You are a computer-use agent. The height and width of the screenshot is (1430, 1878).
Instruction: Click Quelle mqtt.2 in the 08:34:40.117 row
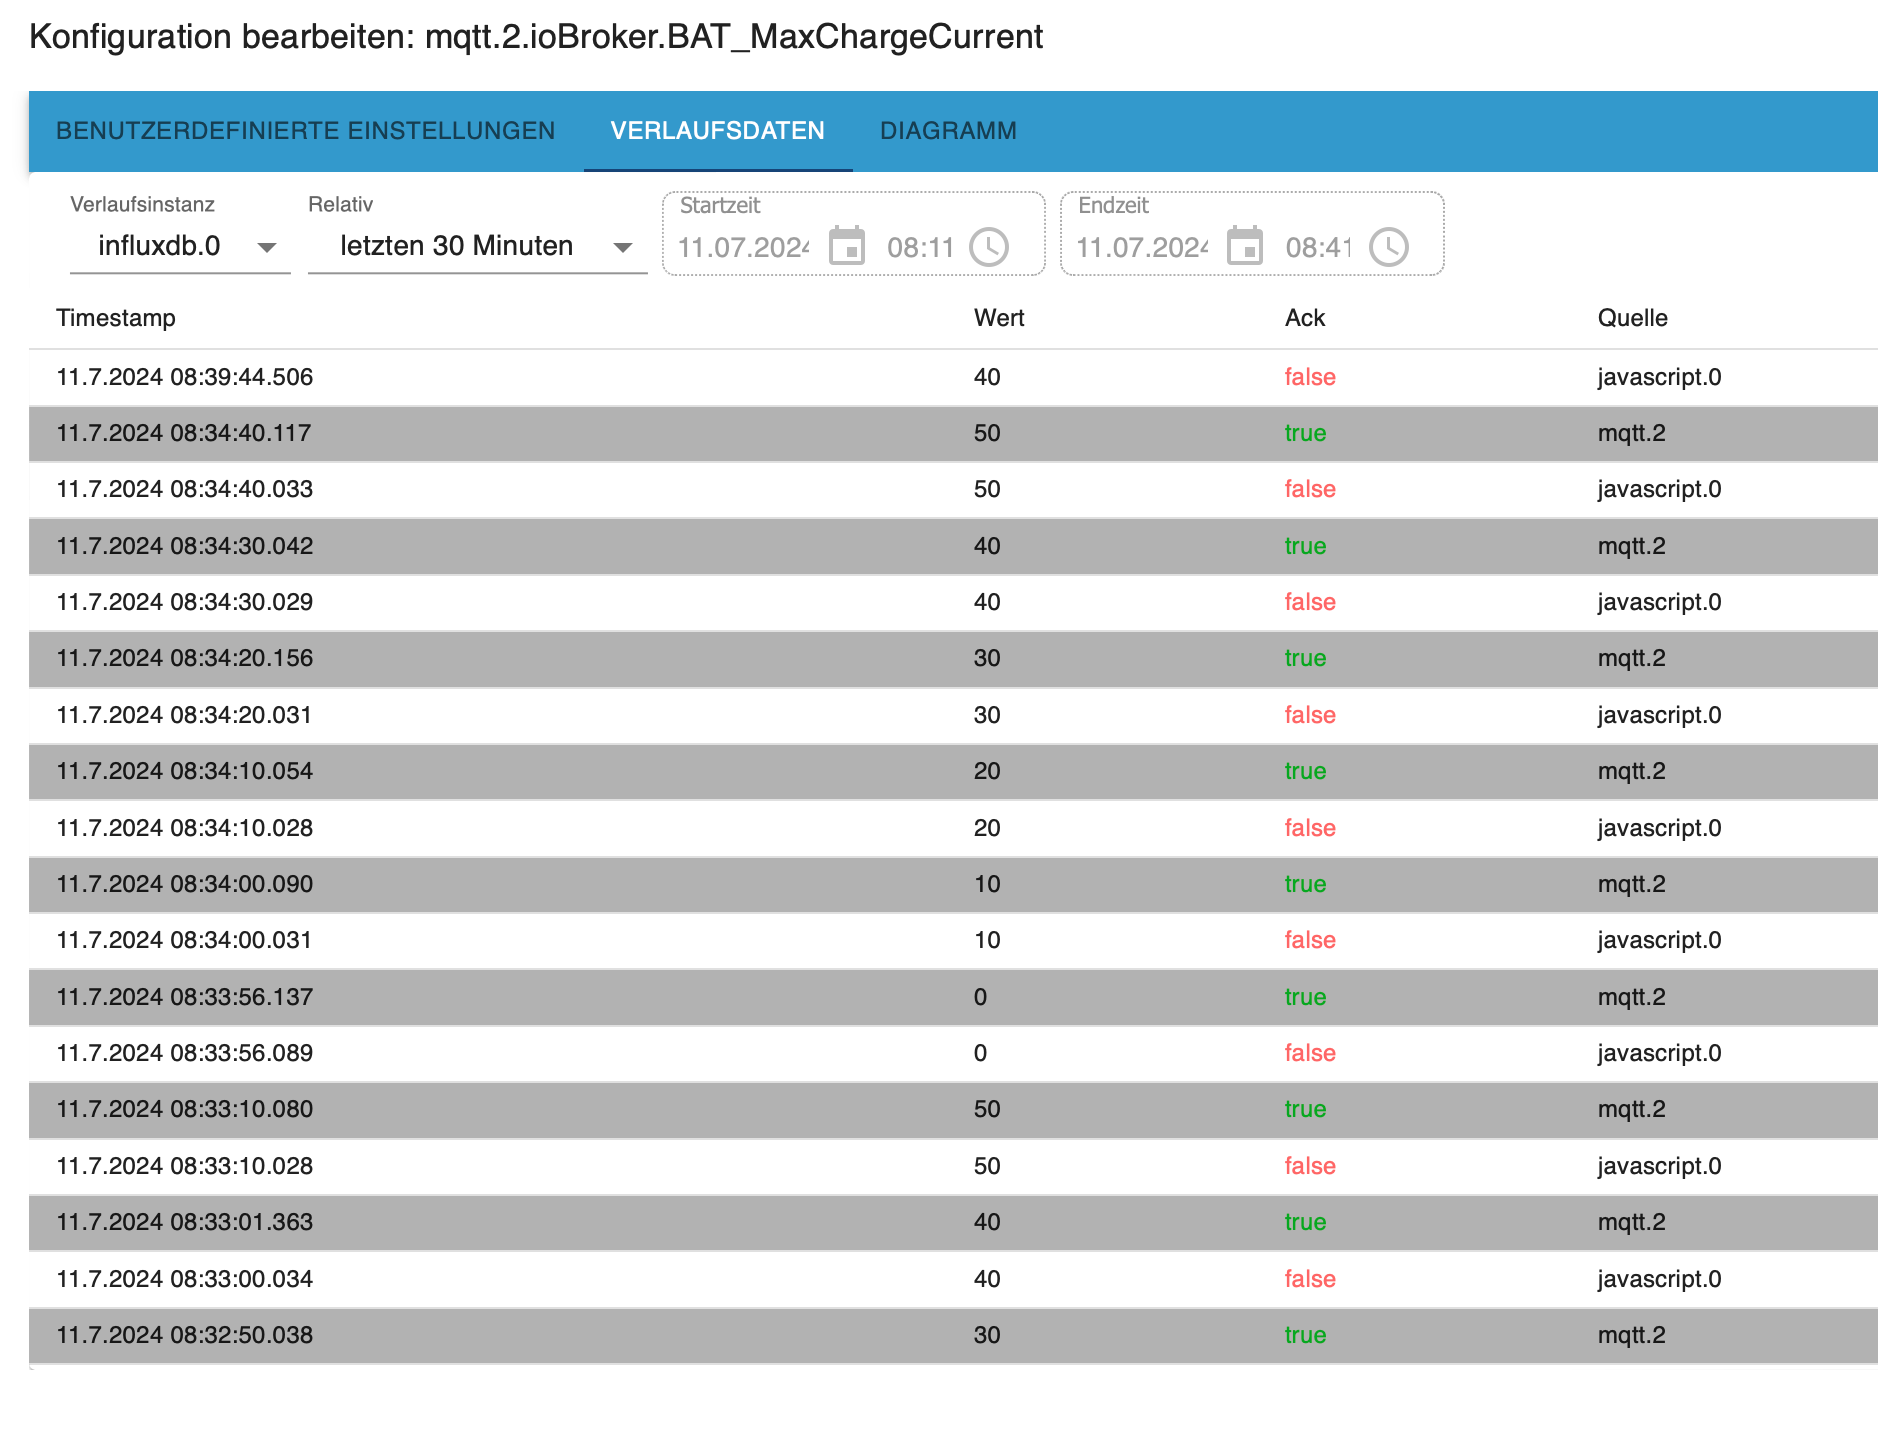[x=1631, y=433]
